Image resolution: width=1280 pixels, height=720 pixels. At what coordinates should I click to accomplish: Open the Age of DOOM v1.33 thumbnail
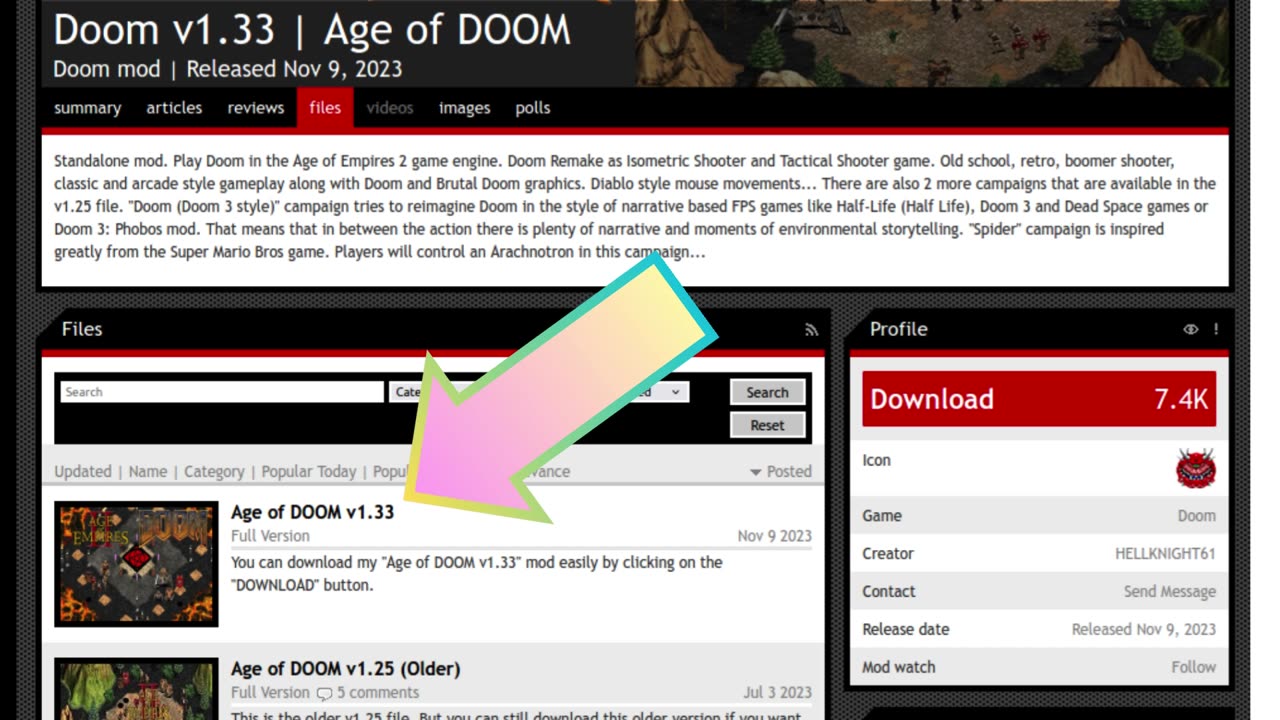[x=136, y=564]
